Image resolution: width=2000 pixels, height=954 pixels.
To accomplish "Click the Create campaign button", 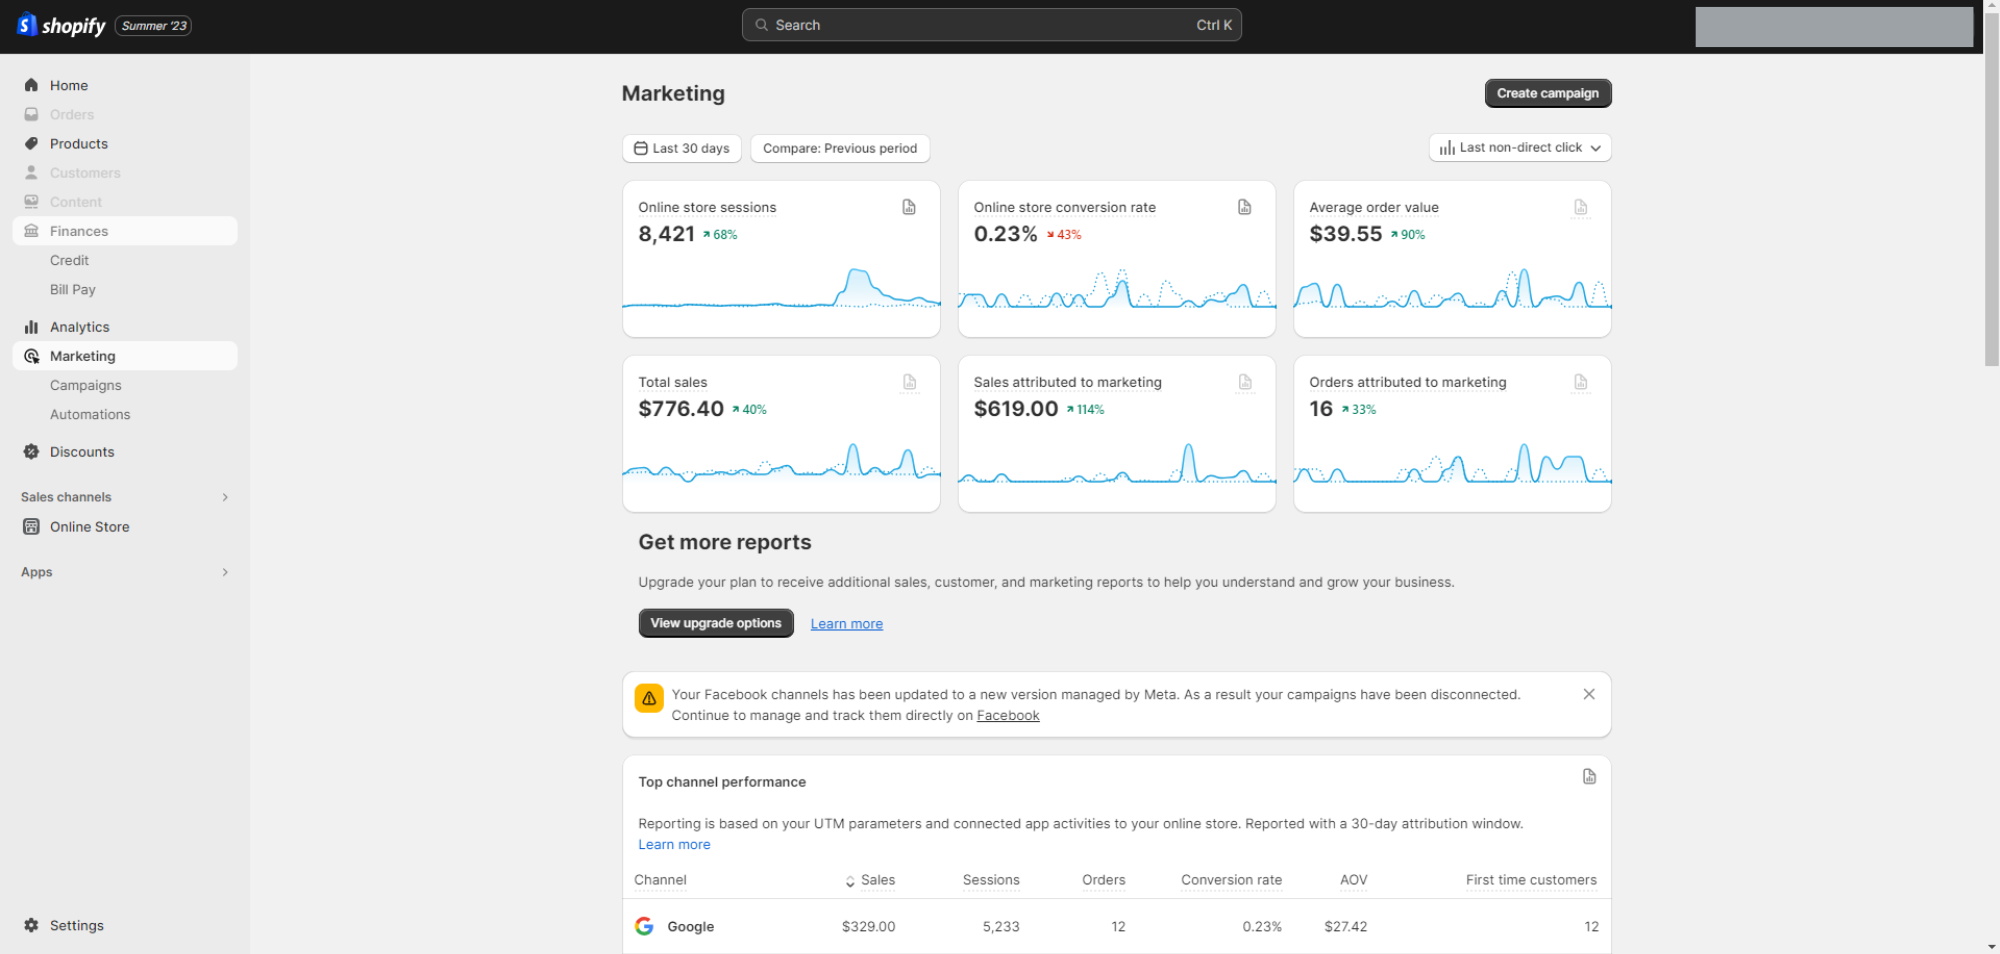I will [1547, 93].
